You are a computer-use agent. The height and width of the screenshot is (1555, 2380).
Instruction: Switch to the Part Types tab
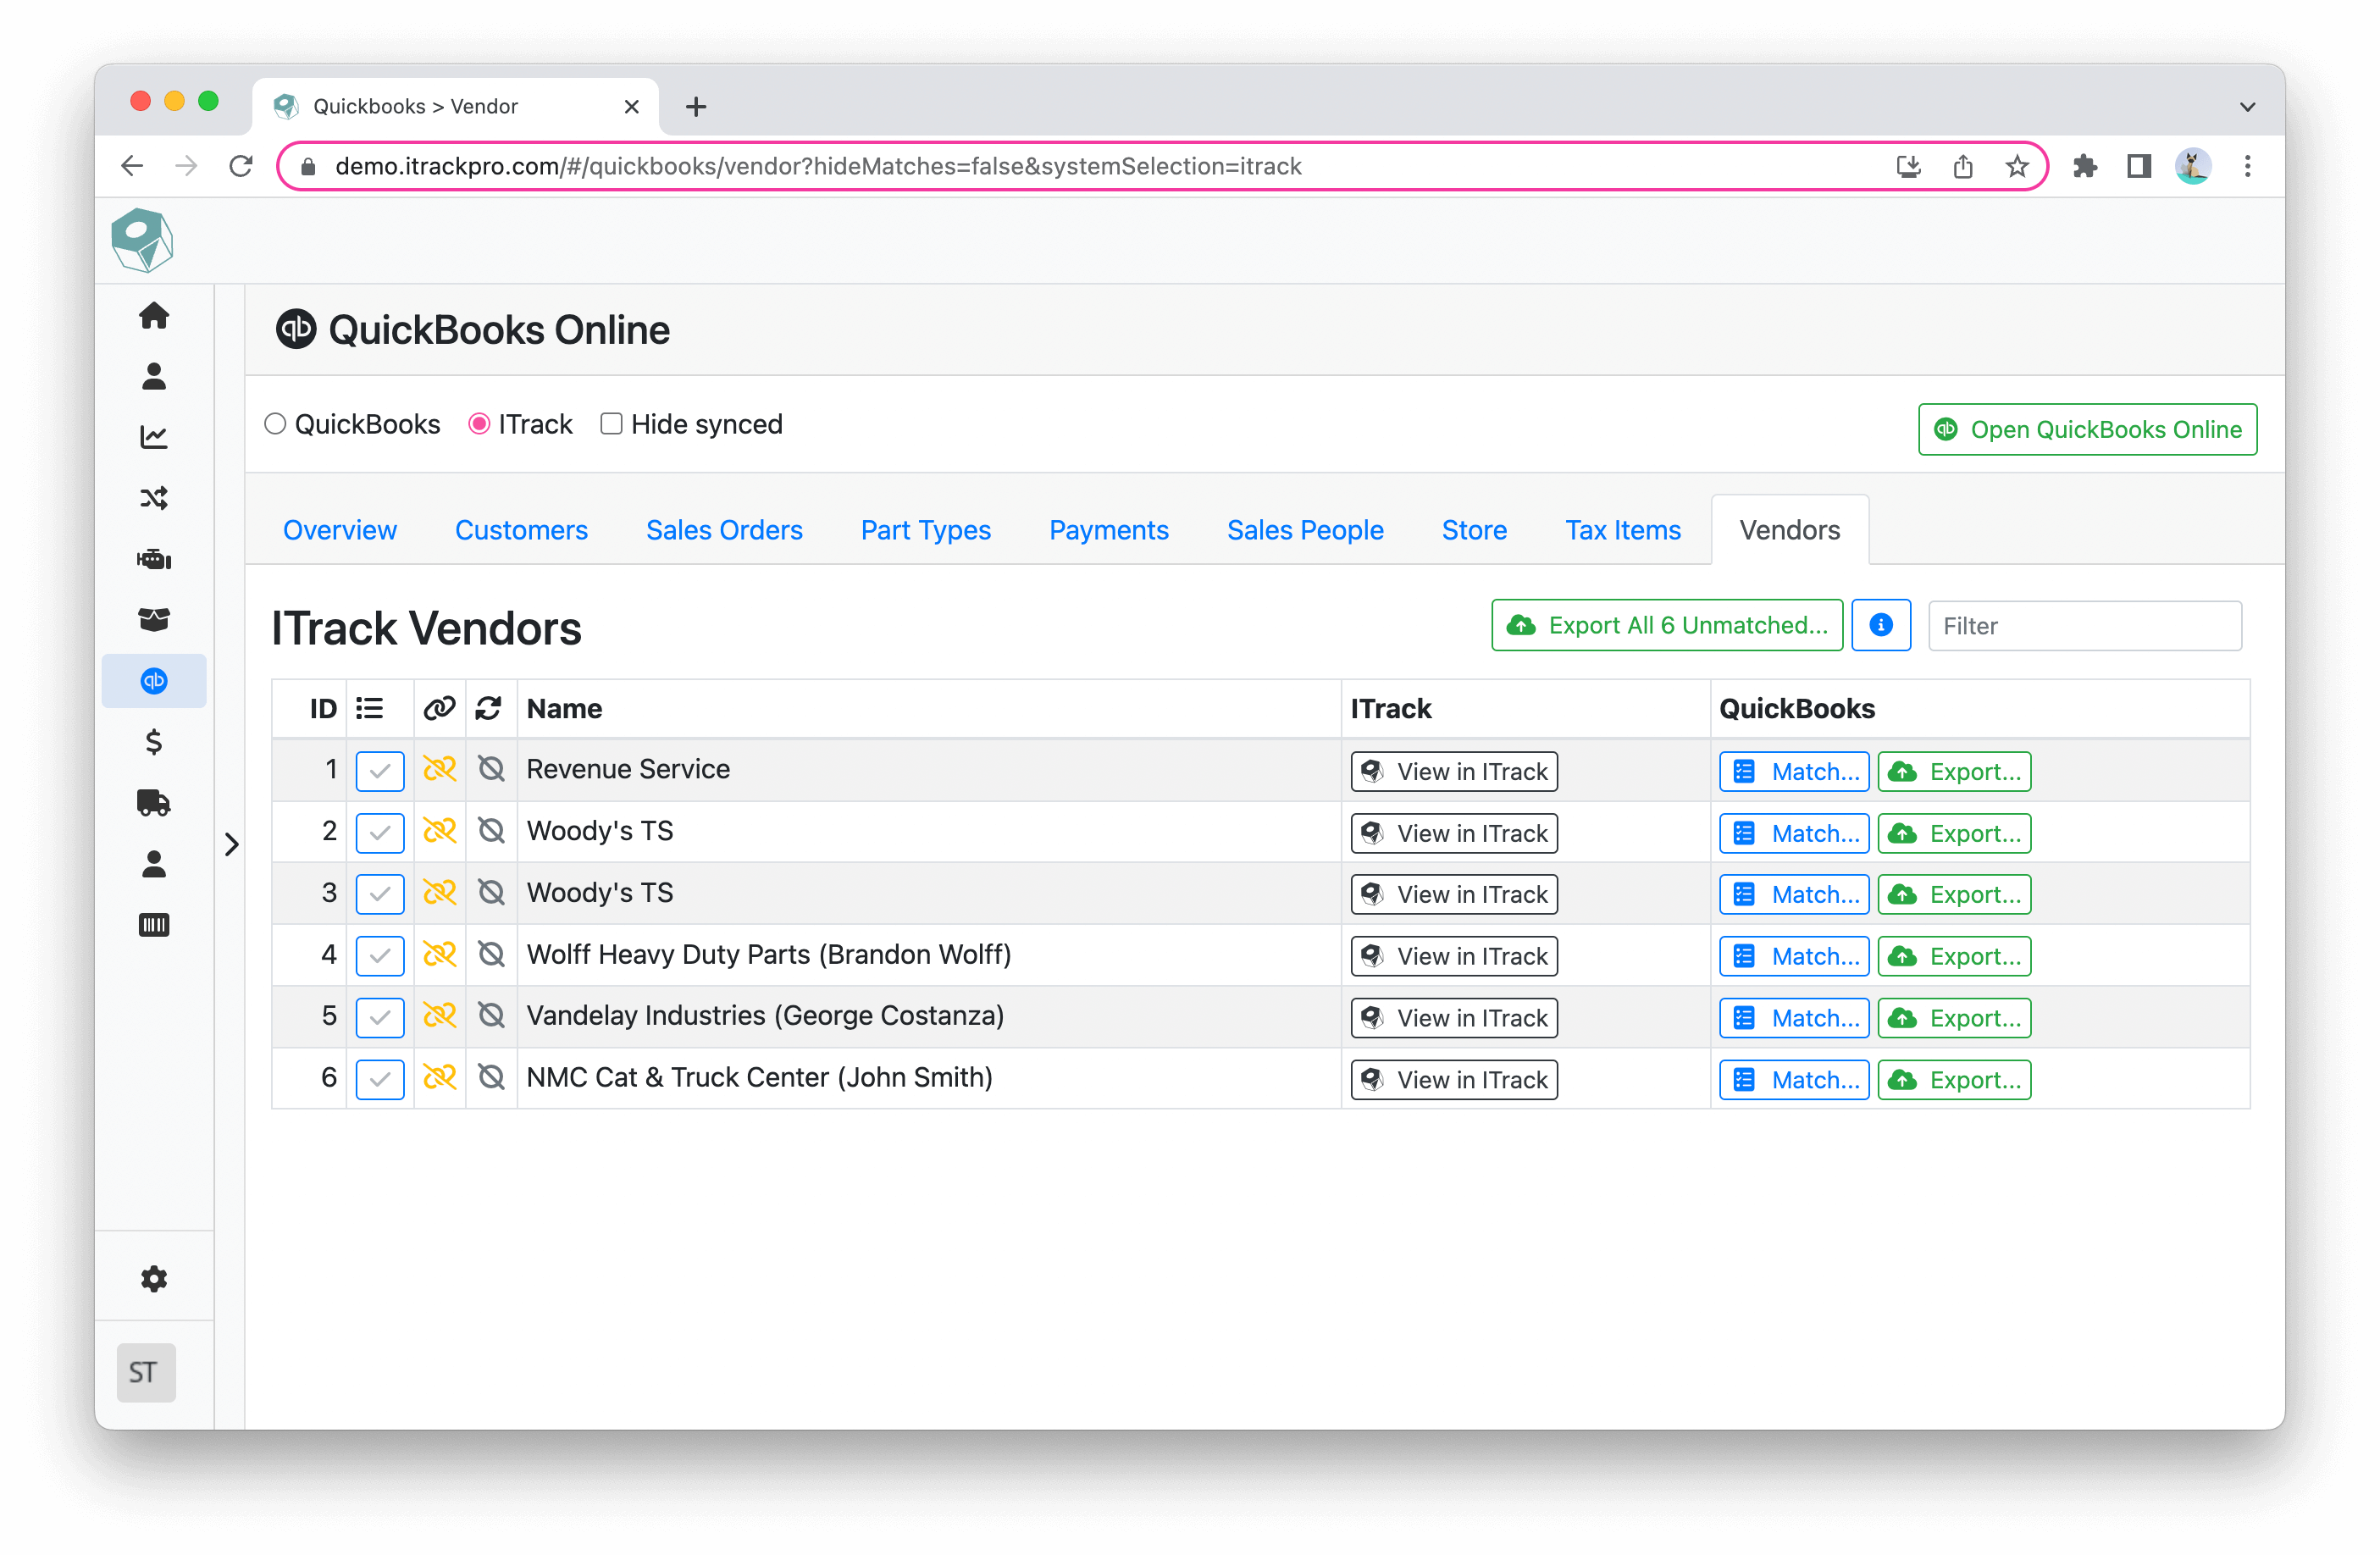point(926,530)
